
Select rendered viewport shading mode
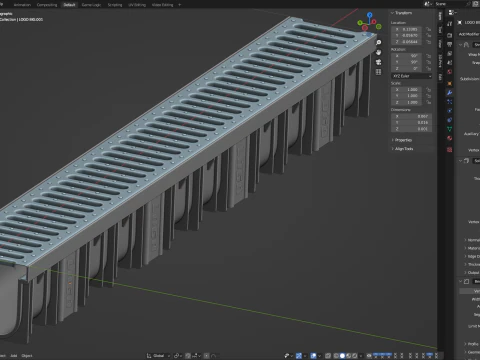click(x=355, y=356)
